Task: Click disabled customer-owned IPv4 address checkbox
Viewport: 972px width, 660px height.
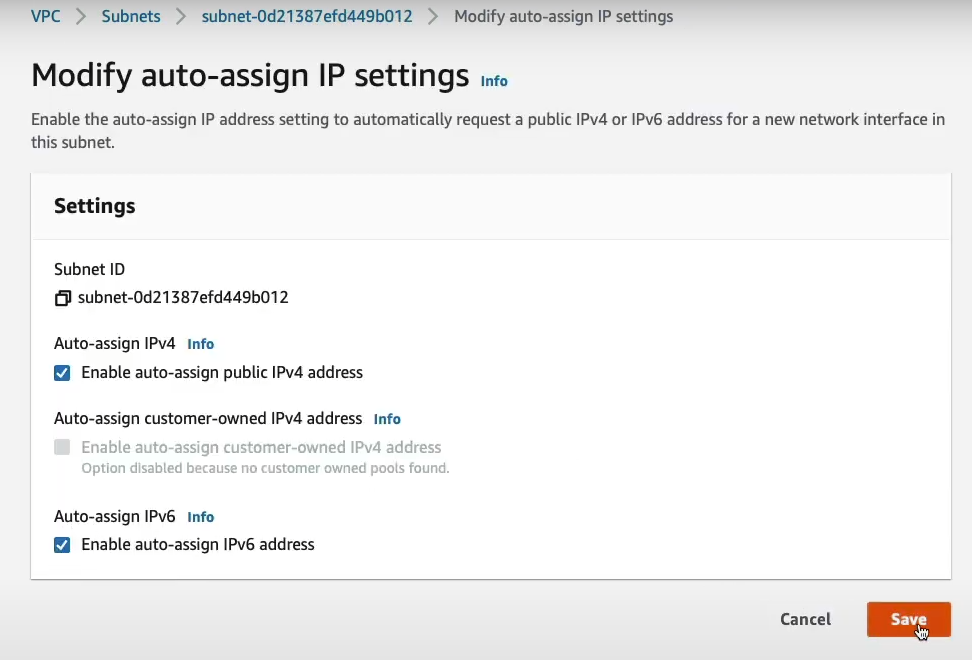Action: 62,447
